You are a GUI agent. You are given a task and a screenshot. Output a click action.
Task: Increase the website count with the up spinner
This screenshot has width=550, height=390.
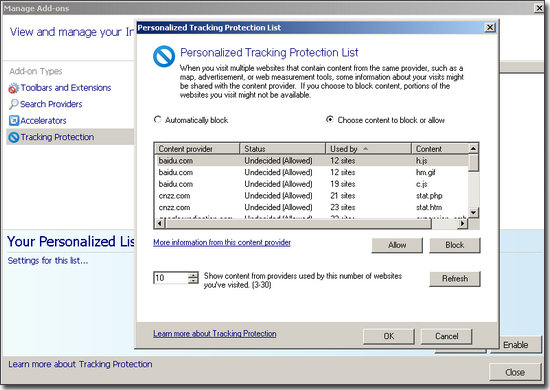point(193,275)
